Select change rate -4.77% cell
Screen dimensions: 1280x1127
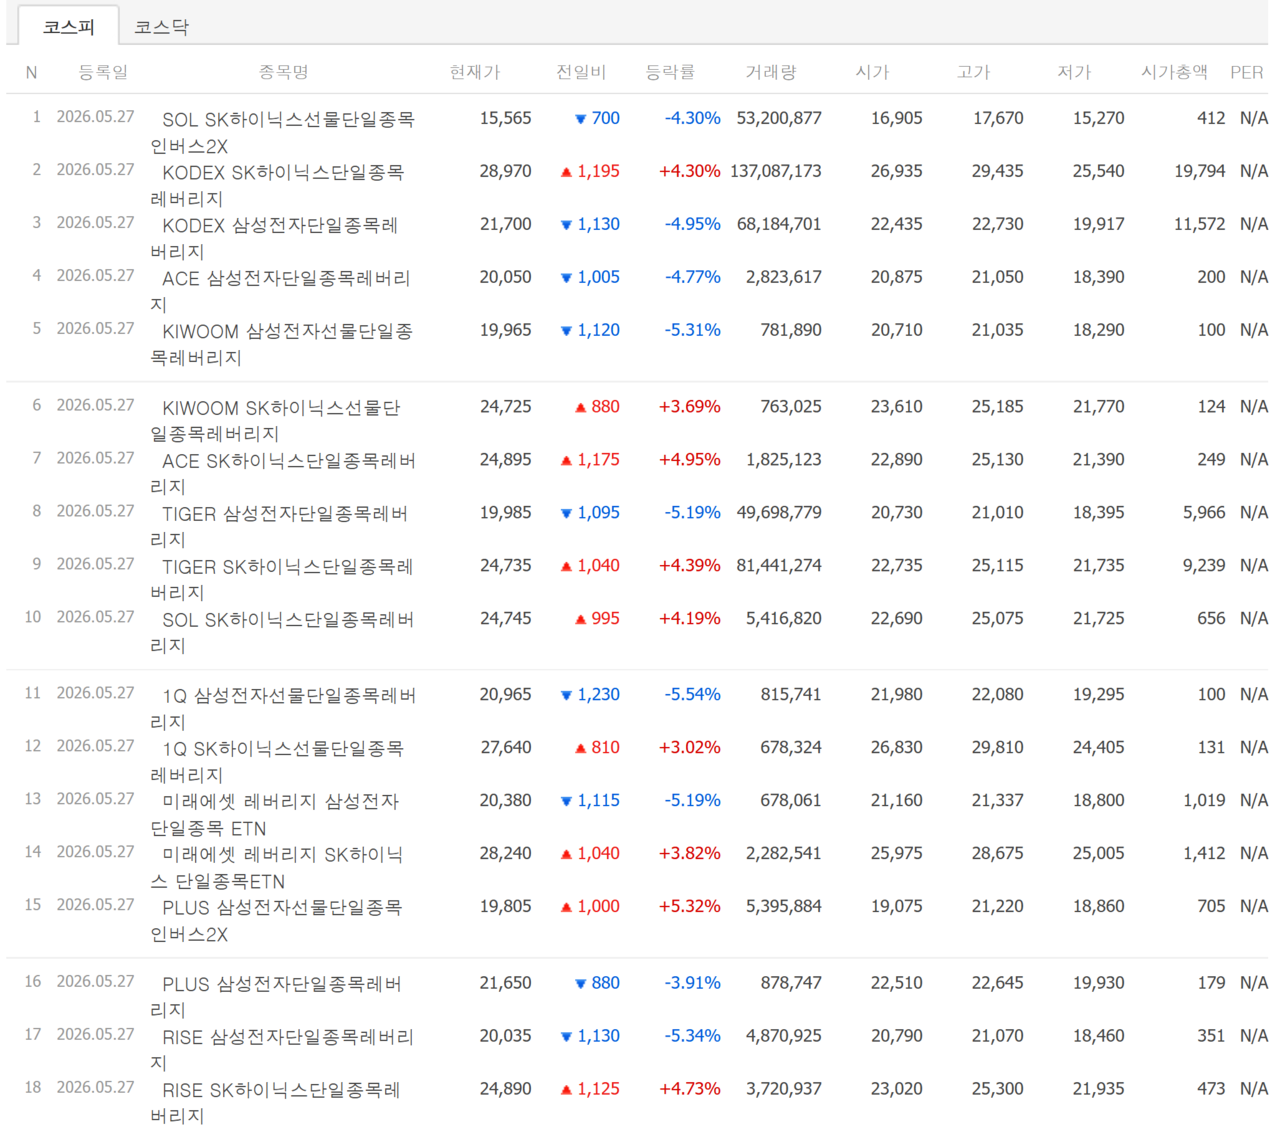(x=693, y=277)
